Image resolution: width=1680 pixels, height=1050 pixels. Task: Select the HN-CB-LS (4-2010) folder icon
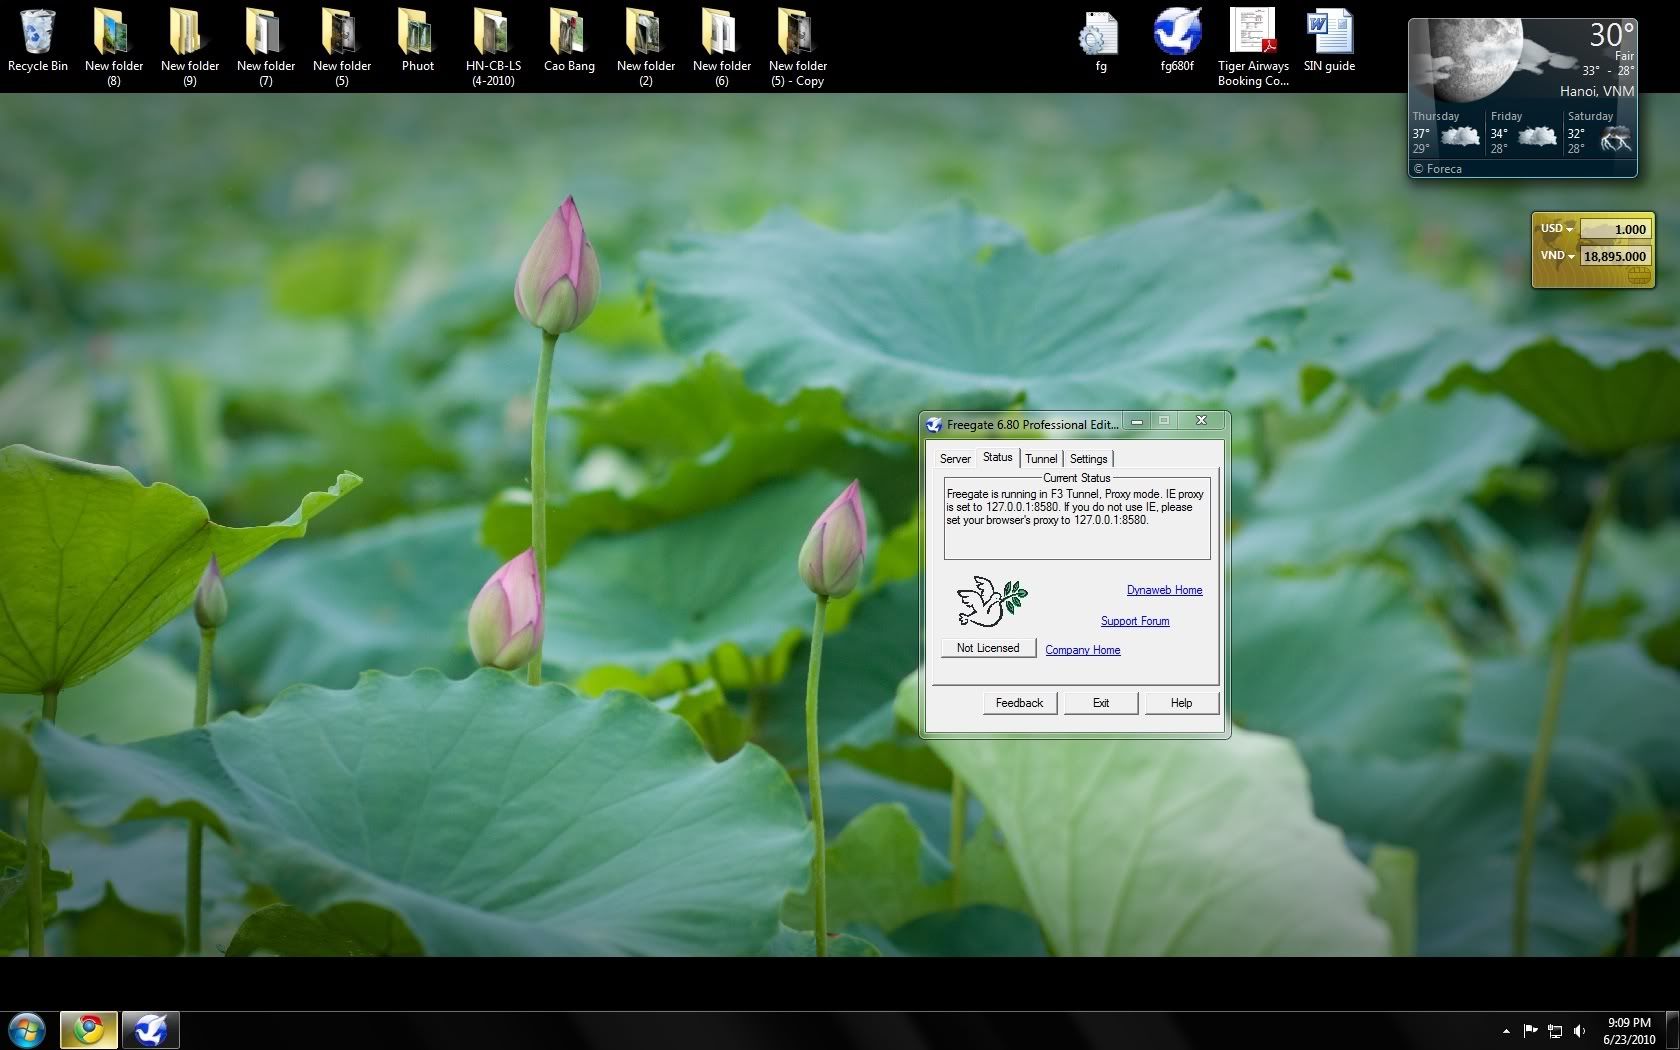click(x=493, y=46)
